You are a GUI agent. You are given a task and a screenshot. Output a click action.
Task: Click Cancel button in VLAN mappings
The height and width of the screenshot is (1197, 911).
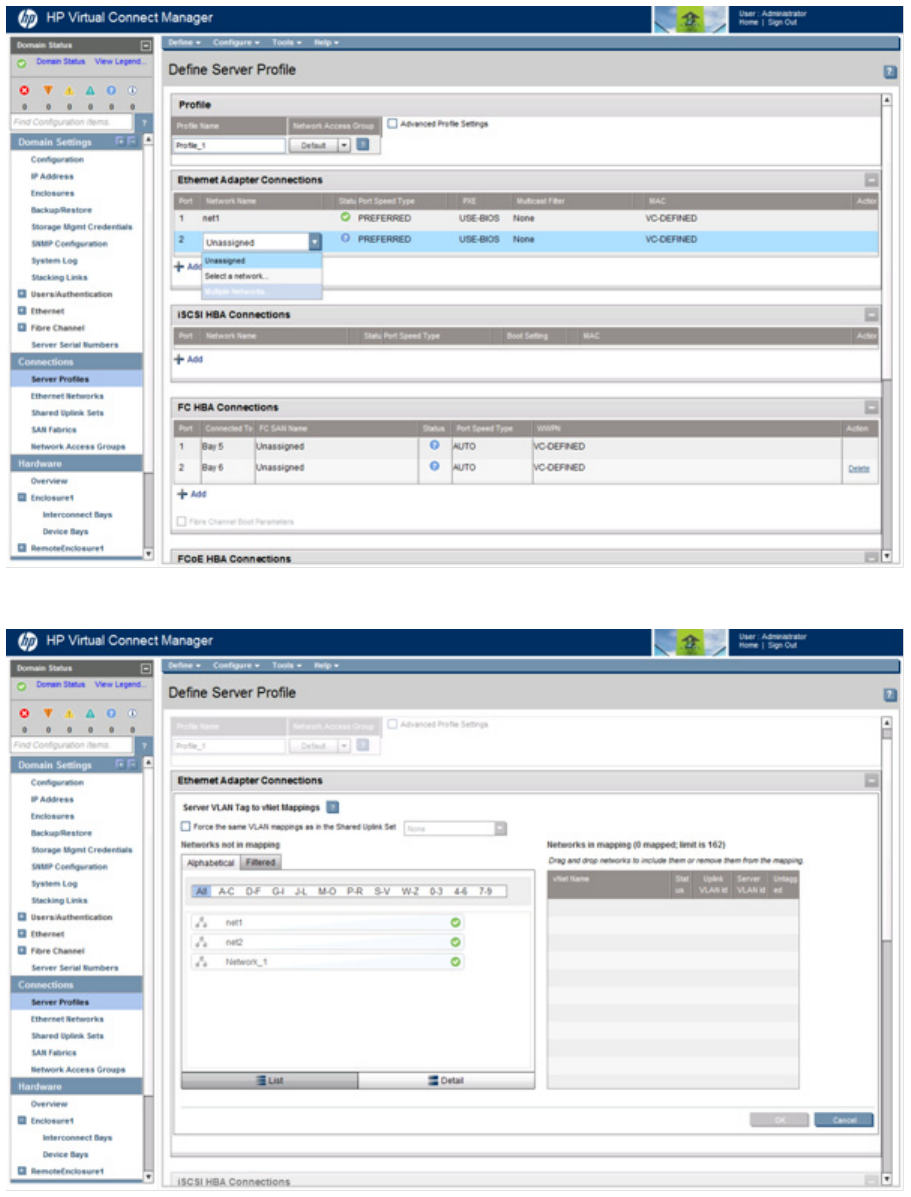coord(844,1119)
